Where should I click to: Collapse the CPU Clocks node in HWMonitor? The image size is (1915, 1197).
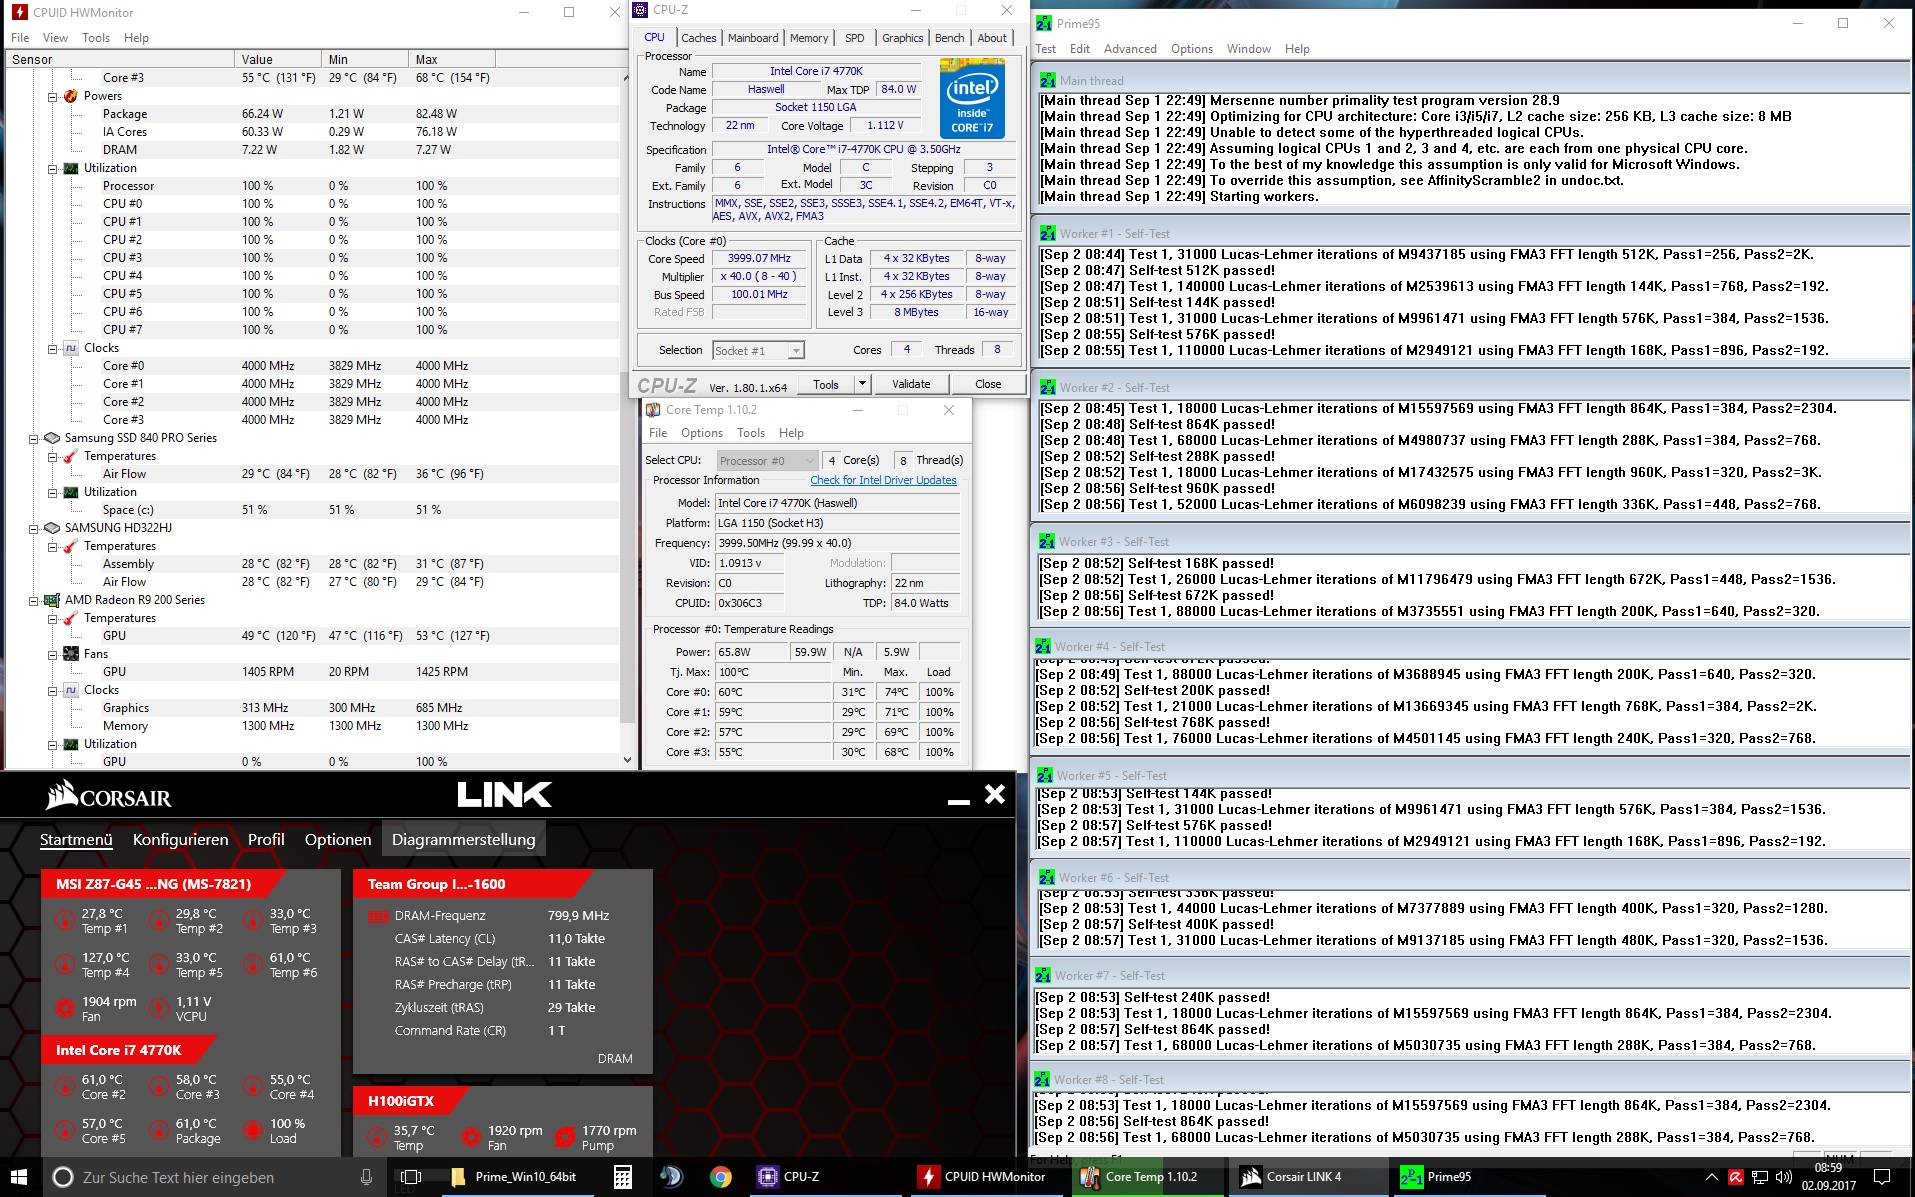pos(52,348)
